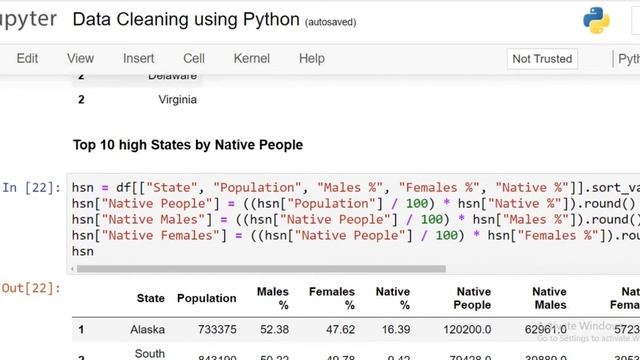
Task: Click the Native People value 120200.0
Action: pyautogui.click(x=467, y=329)
